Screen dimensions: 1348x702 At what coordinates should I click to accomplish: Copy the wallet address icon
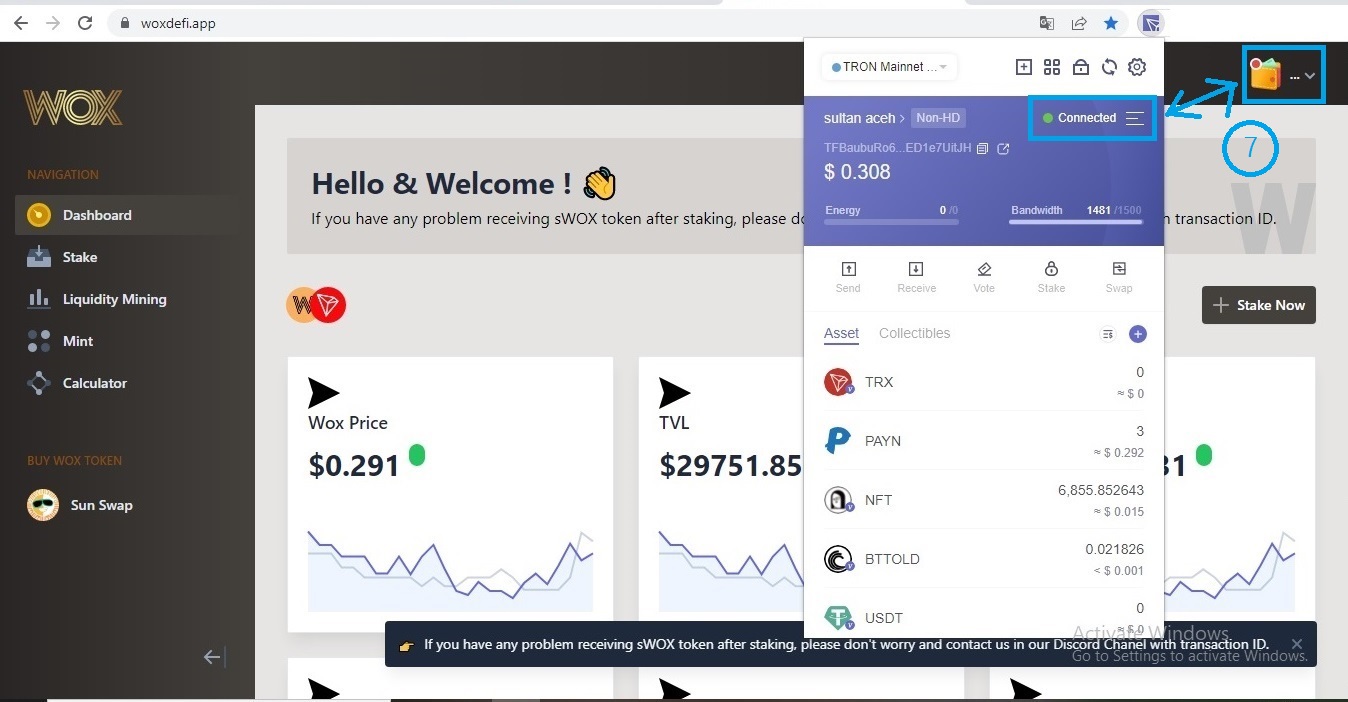[x=982, y=148]
